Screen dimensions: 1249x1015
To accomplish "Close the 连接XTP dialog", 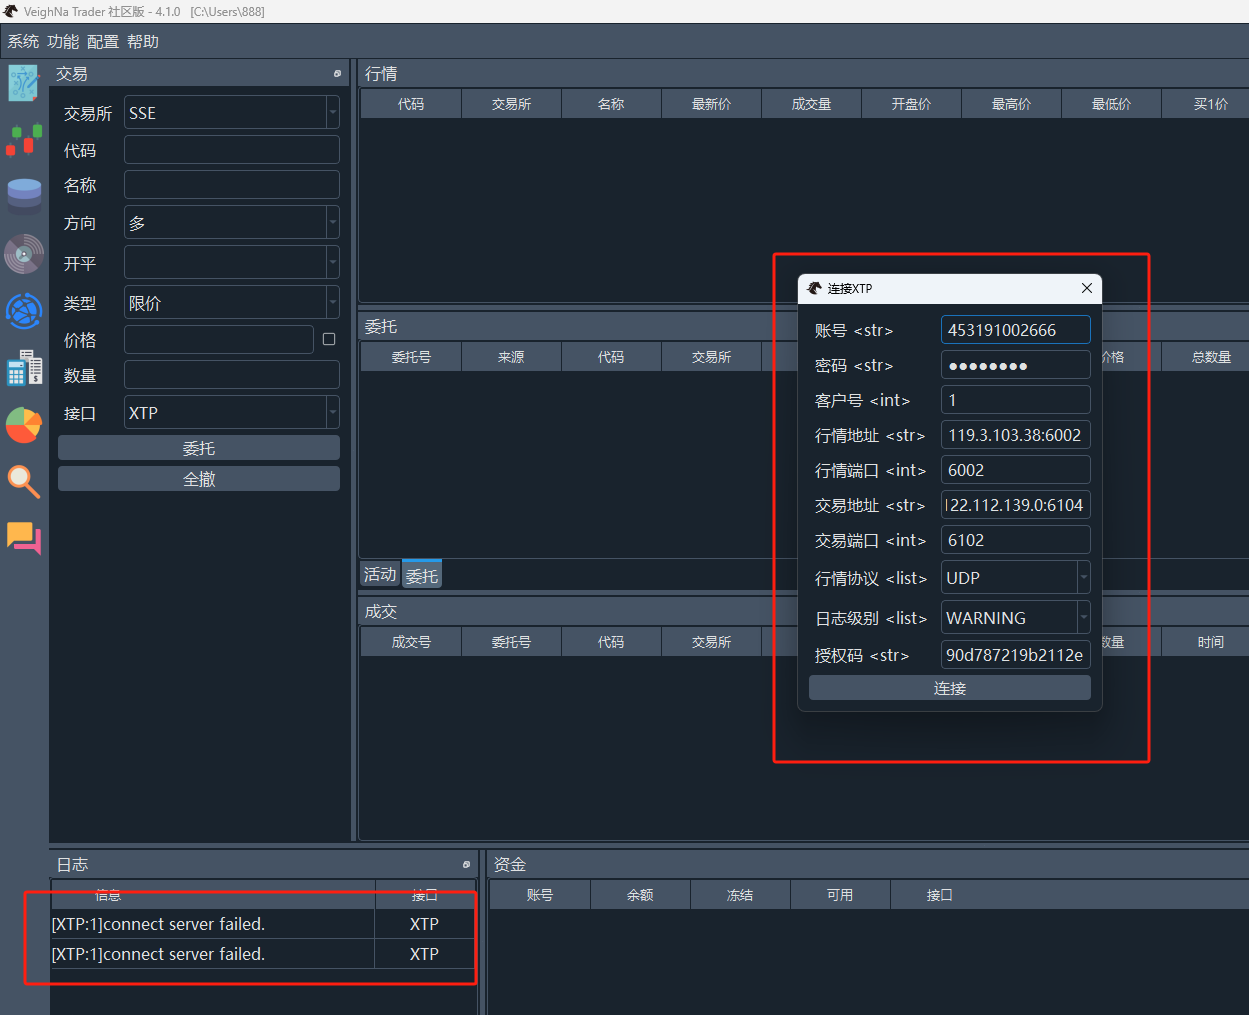I will (1087, 288).
